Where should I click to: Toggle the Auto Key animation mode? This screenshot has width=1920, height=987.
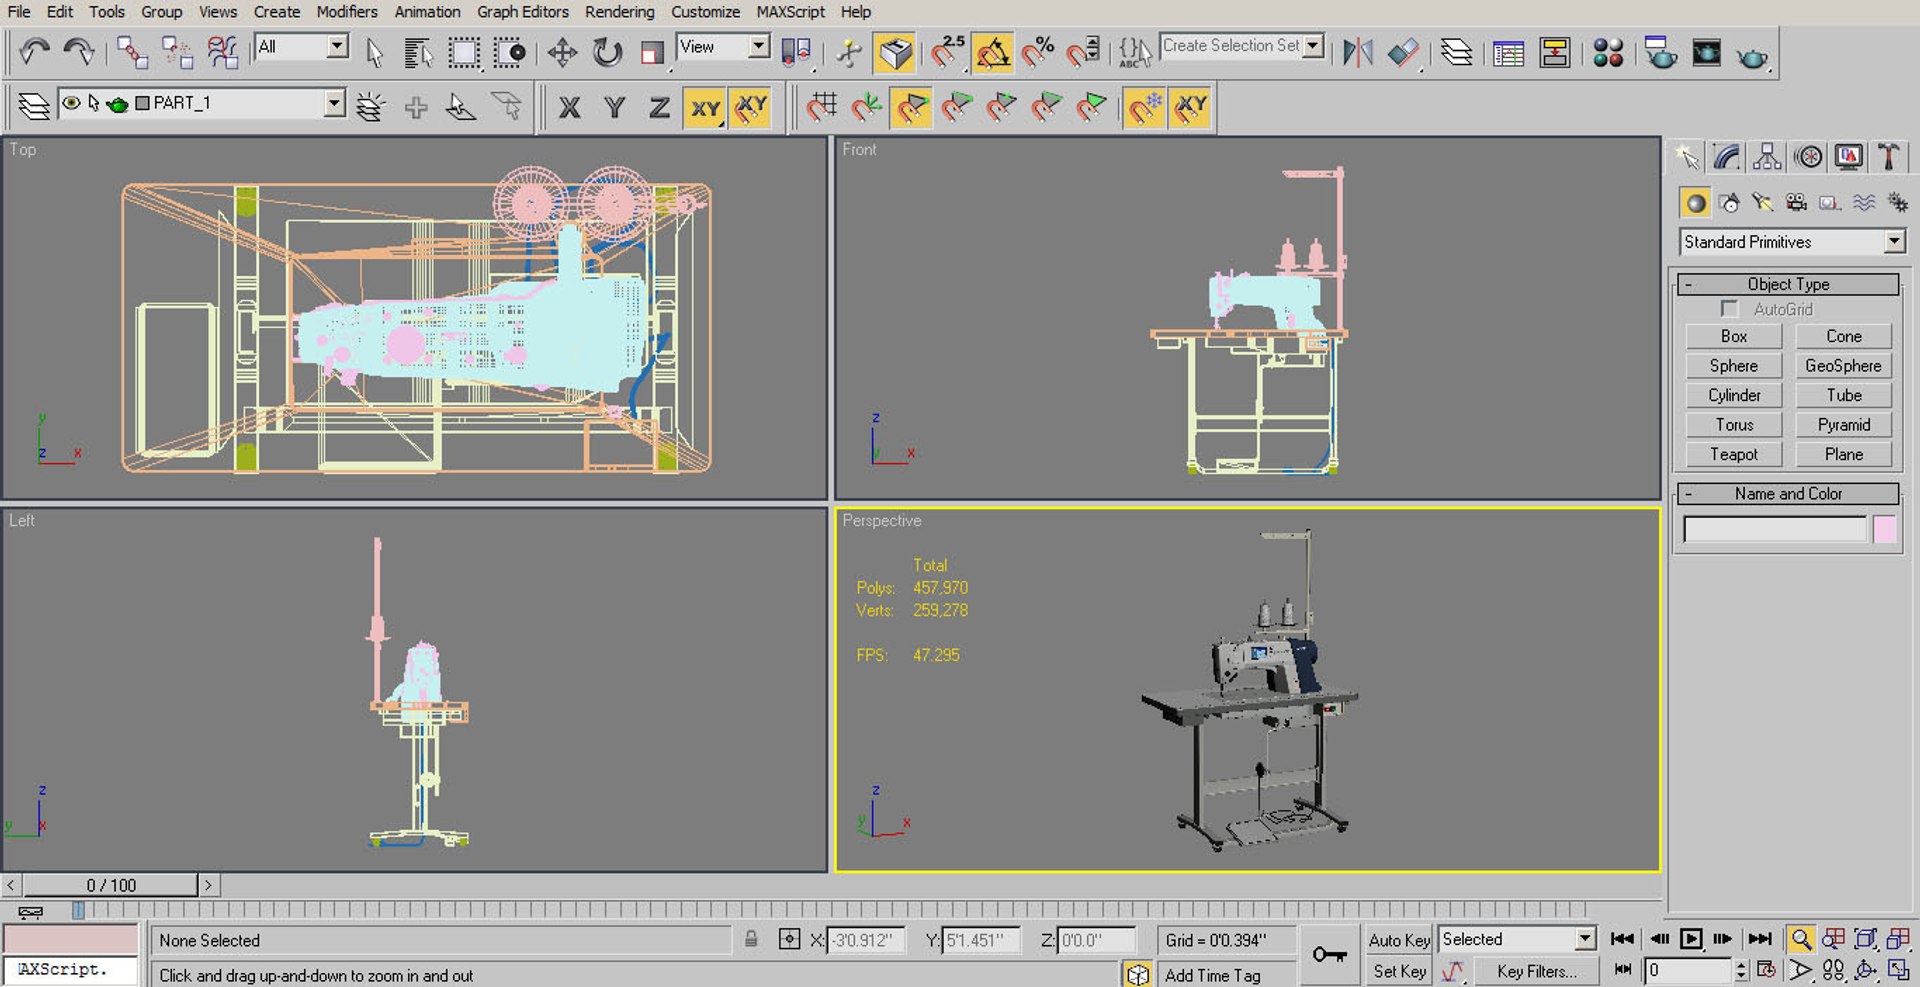point(1399,940)
